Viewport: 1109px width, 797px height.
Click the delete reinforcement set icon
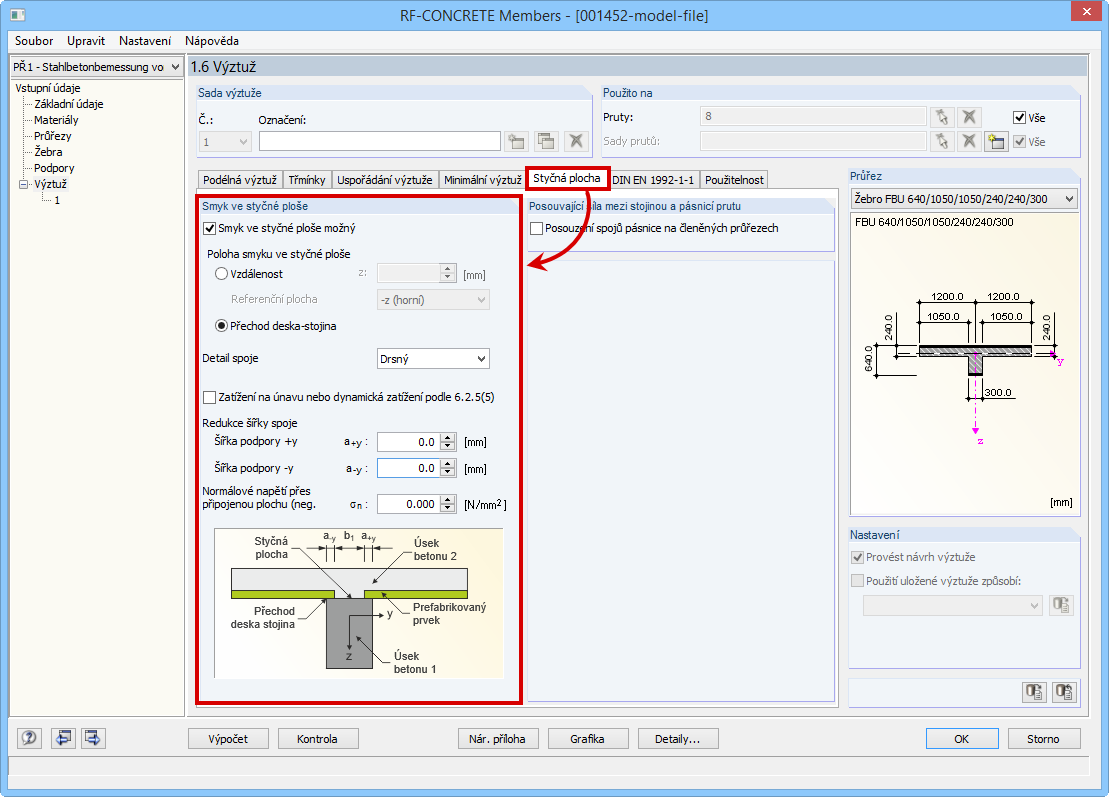576,141
